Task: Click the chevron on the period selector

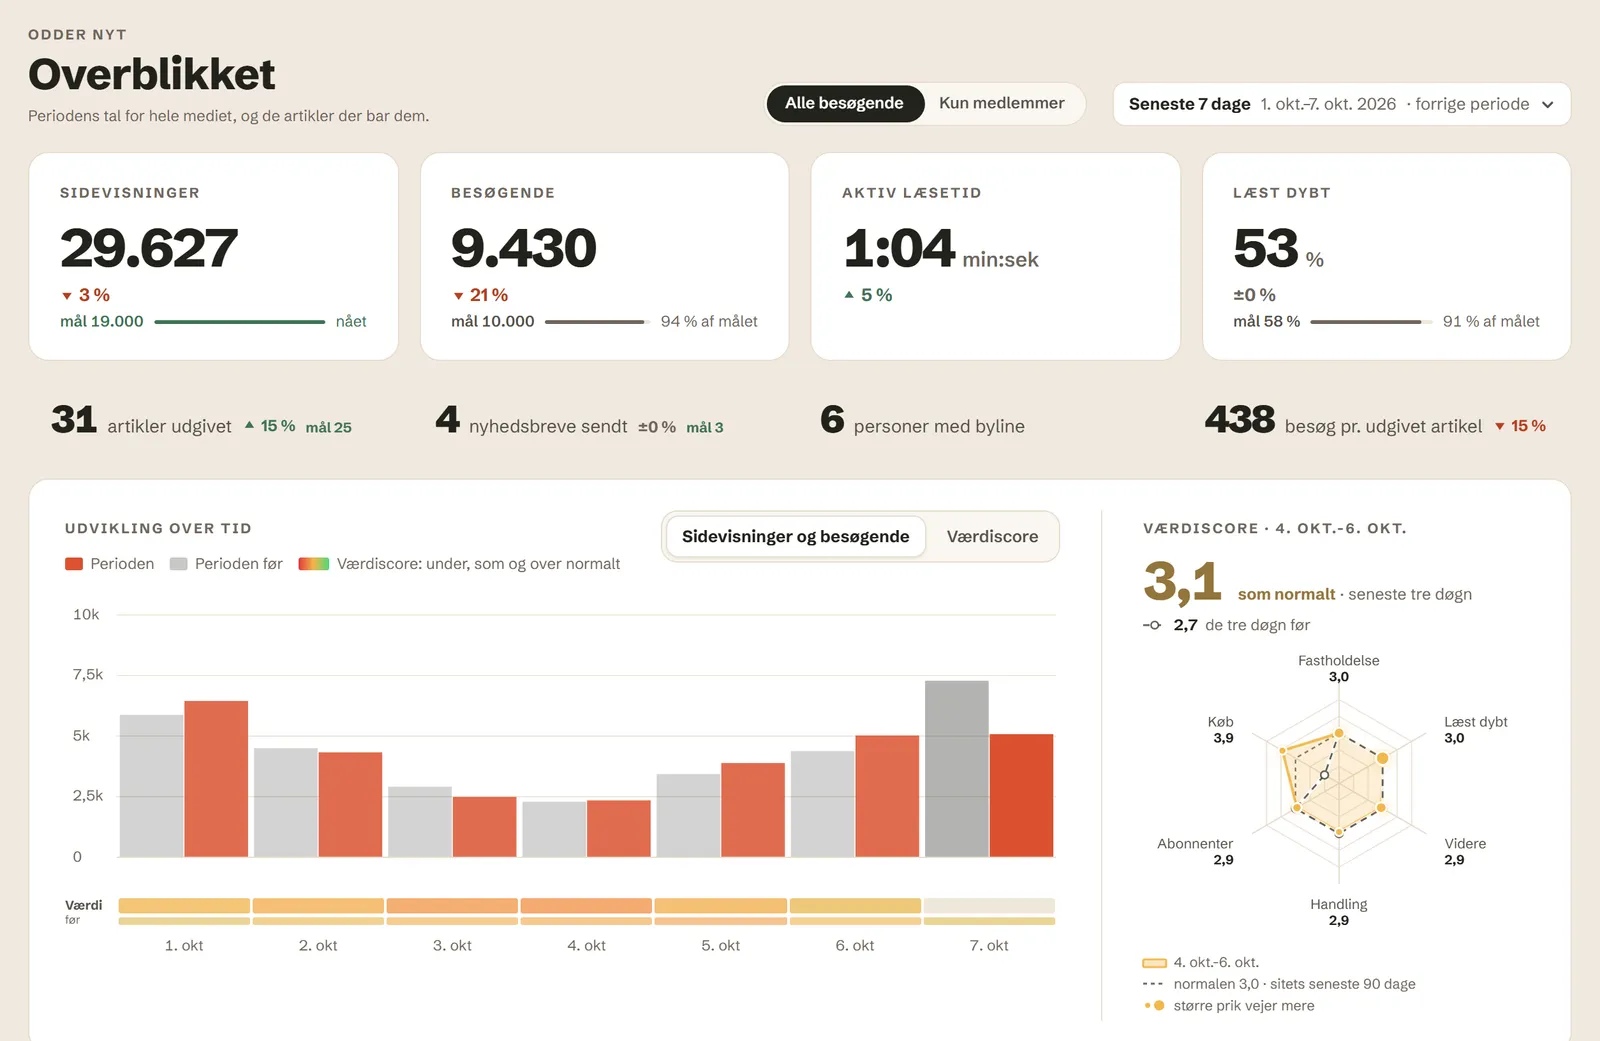Action: [x=1548, y=105]
